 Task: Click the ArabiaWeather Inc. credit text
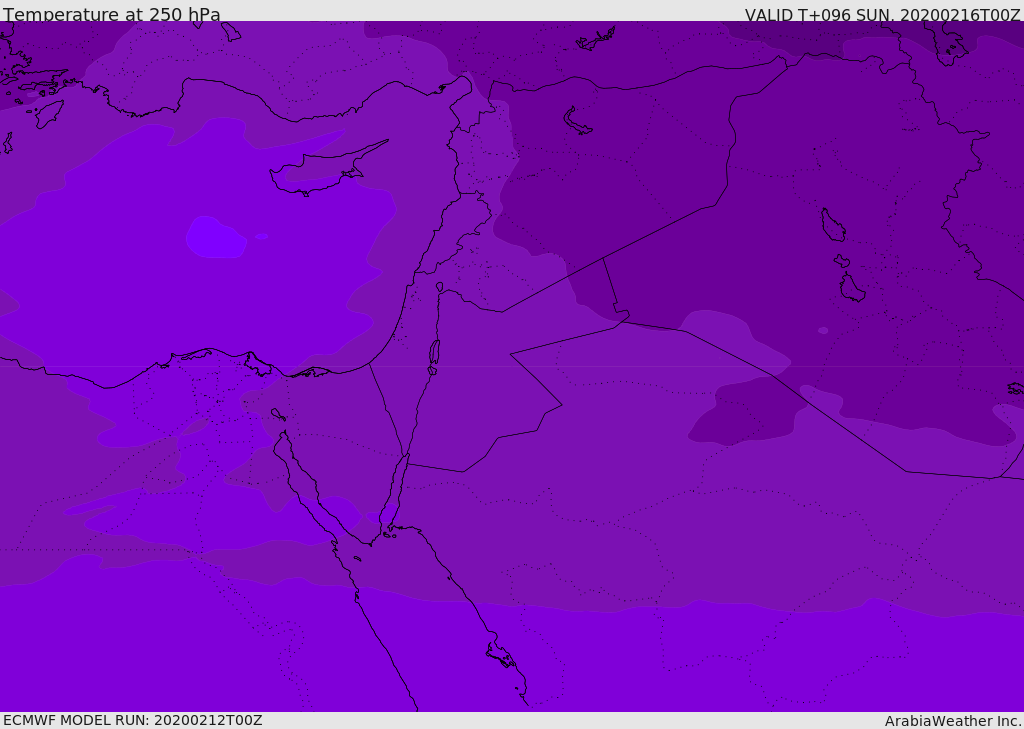pos(953,720)
